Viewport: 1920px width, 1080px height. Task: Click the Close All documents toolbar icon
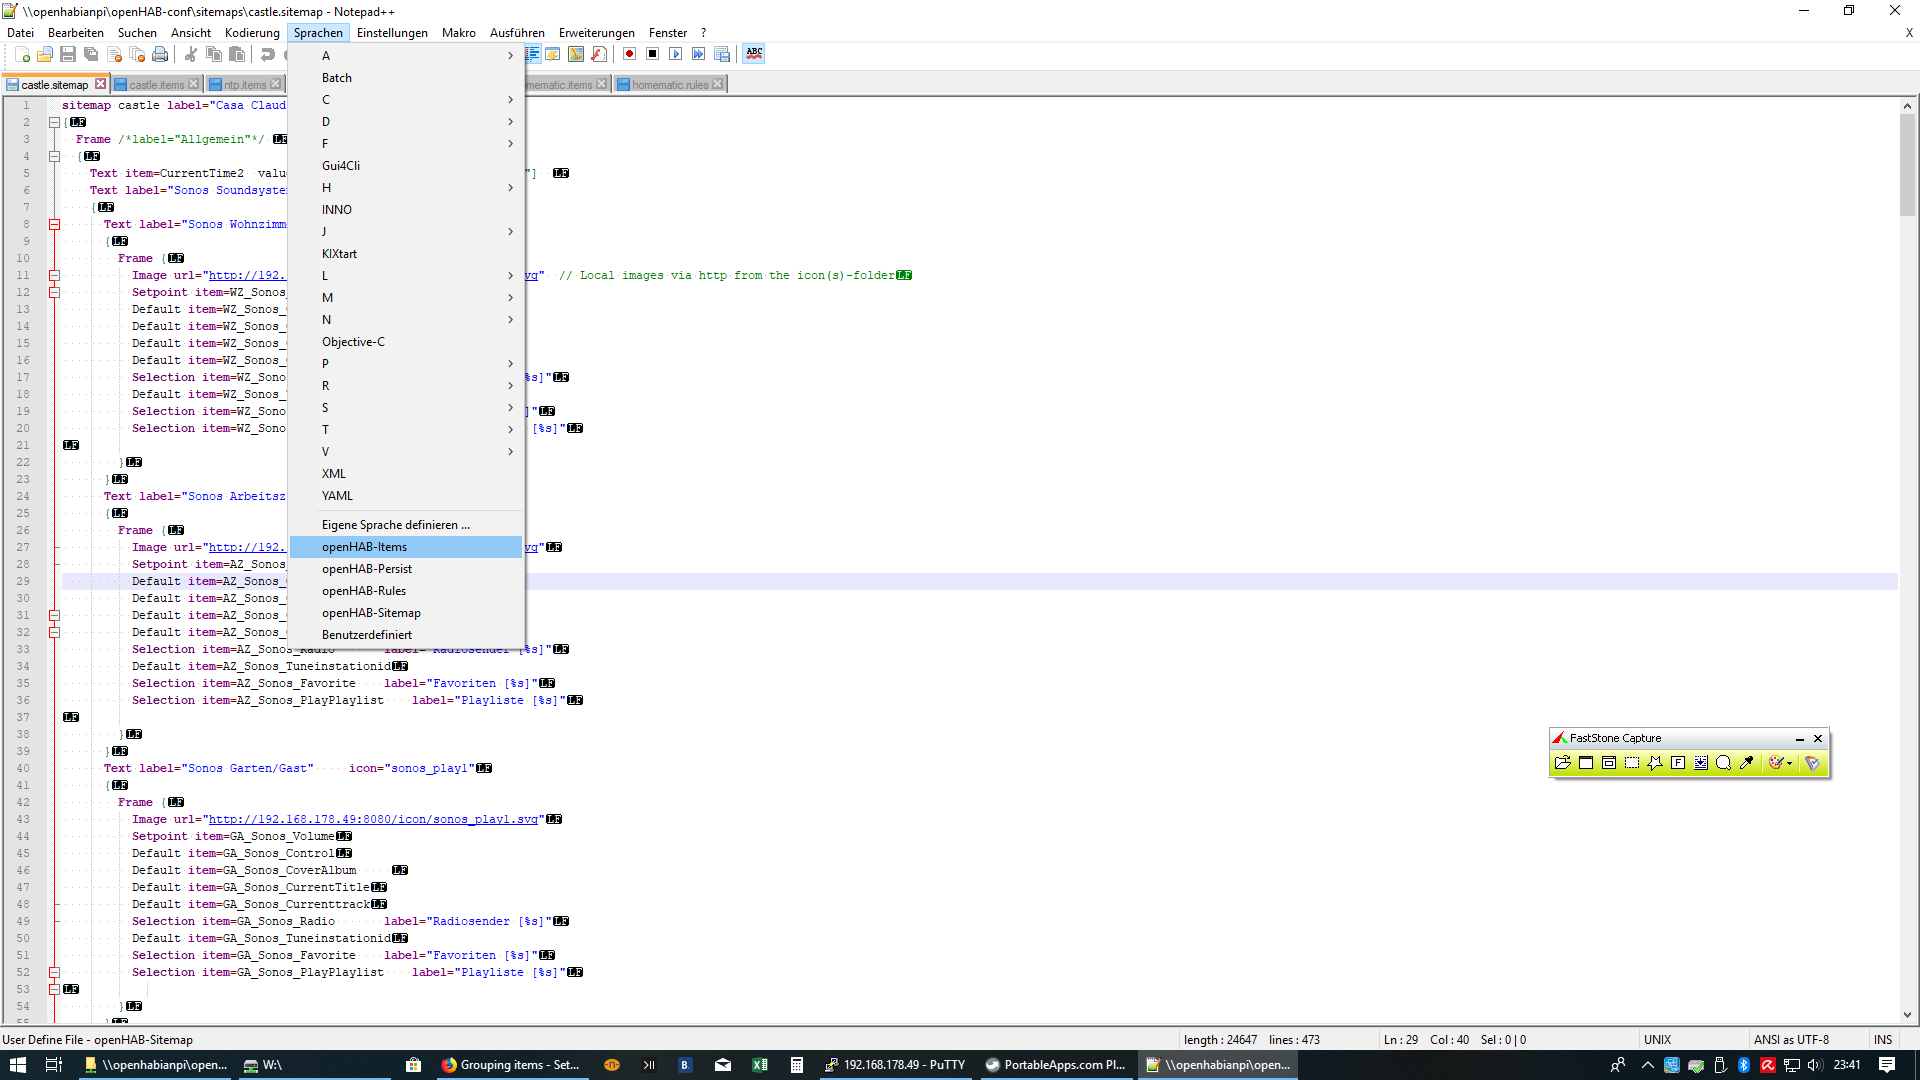137,55
